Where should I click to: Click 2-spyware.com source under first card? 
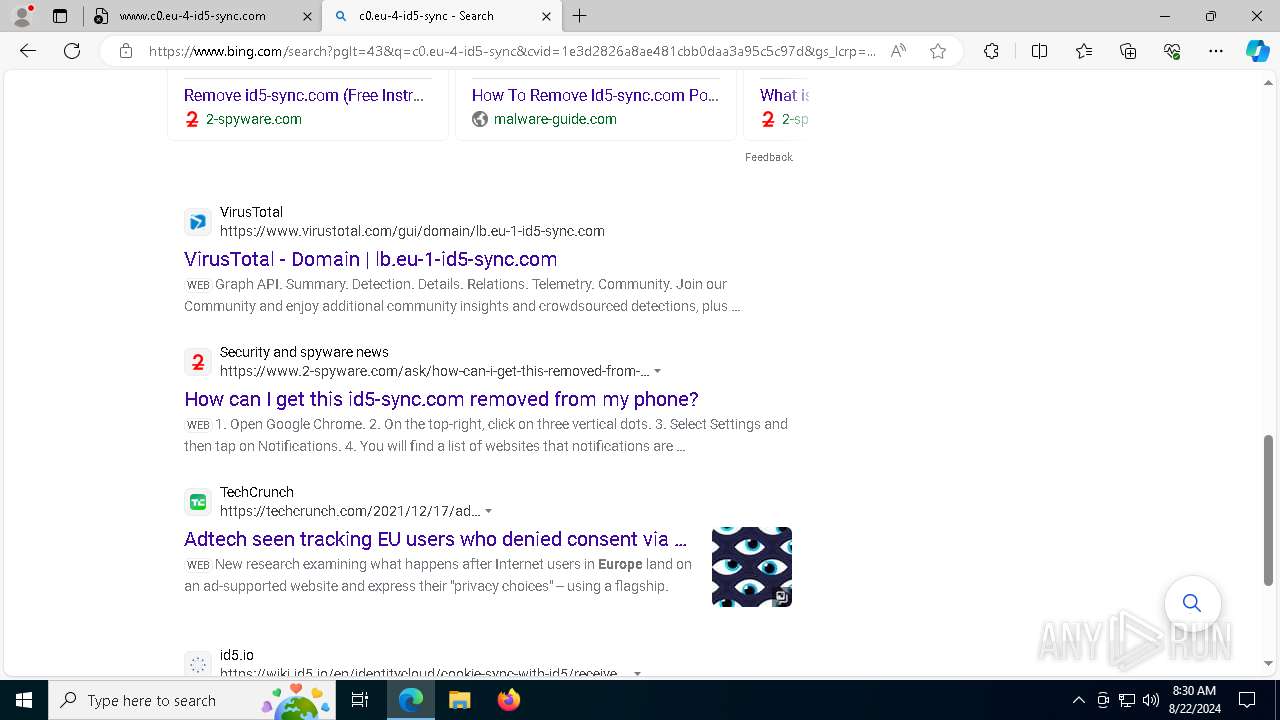253,119
